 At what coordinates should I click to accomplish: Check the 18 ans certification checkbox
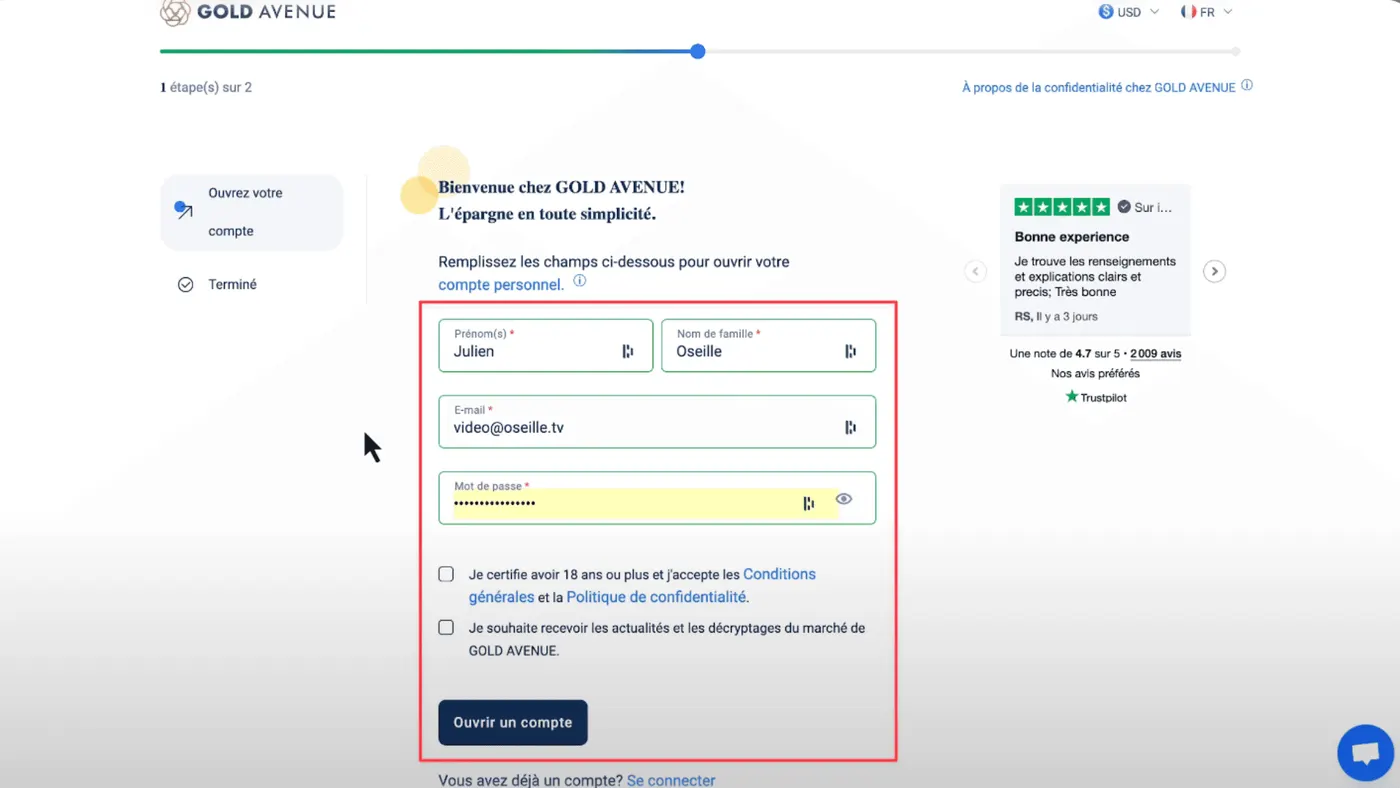coord(446,574)
